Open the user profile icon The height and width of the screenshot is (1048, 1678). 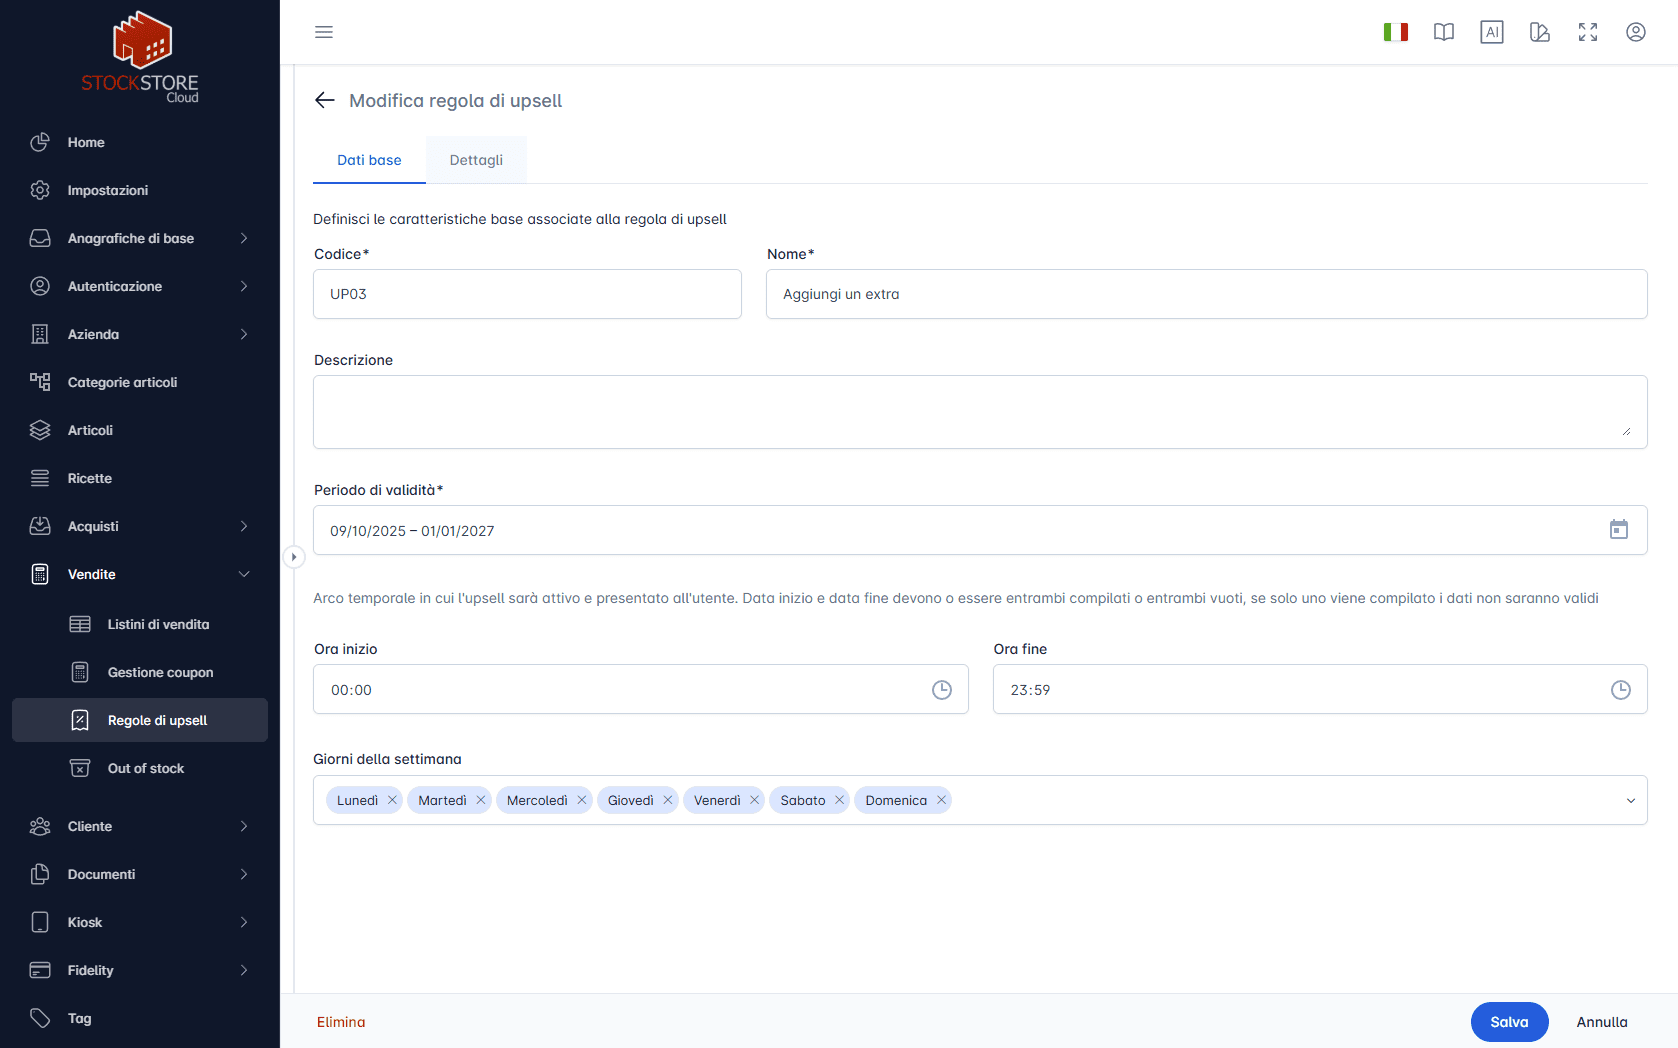point(1635,32)
